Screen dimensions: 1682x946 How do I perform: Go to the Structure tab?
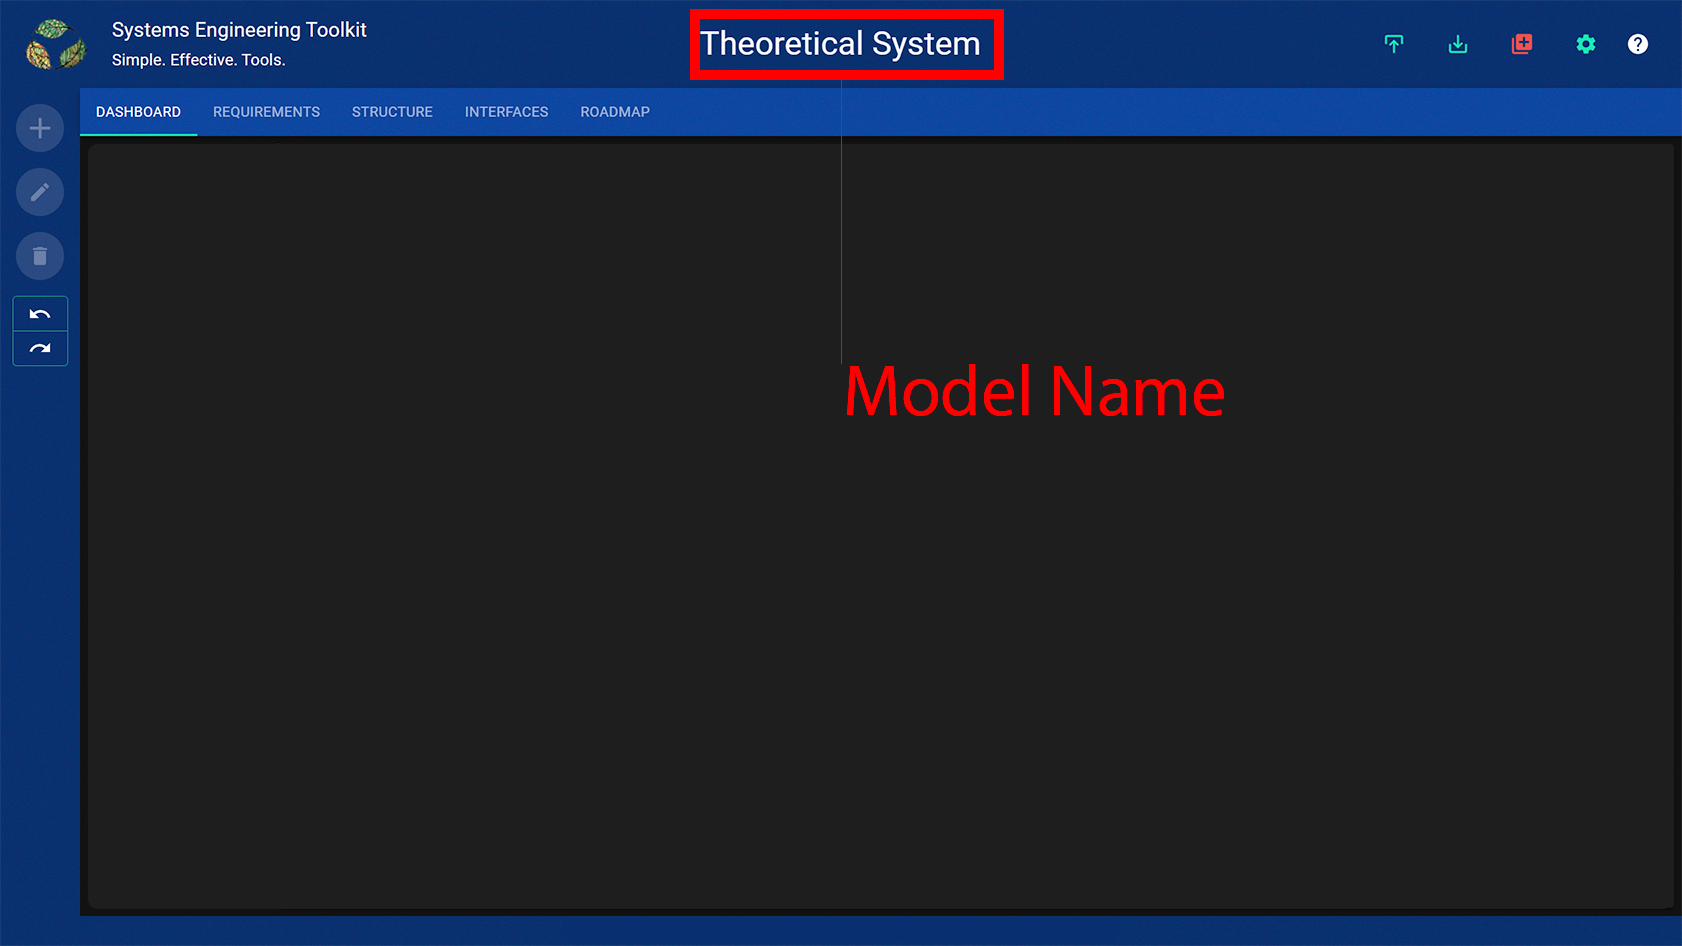(x=392, y=112)
